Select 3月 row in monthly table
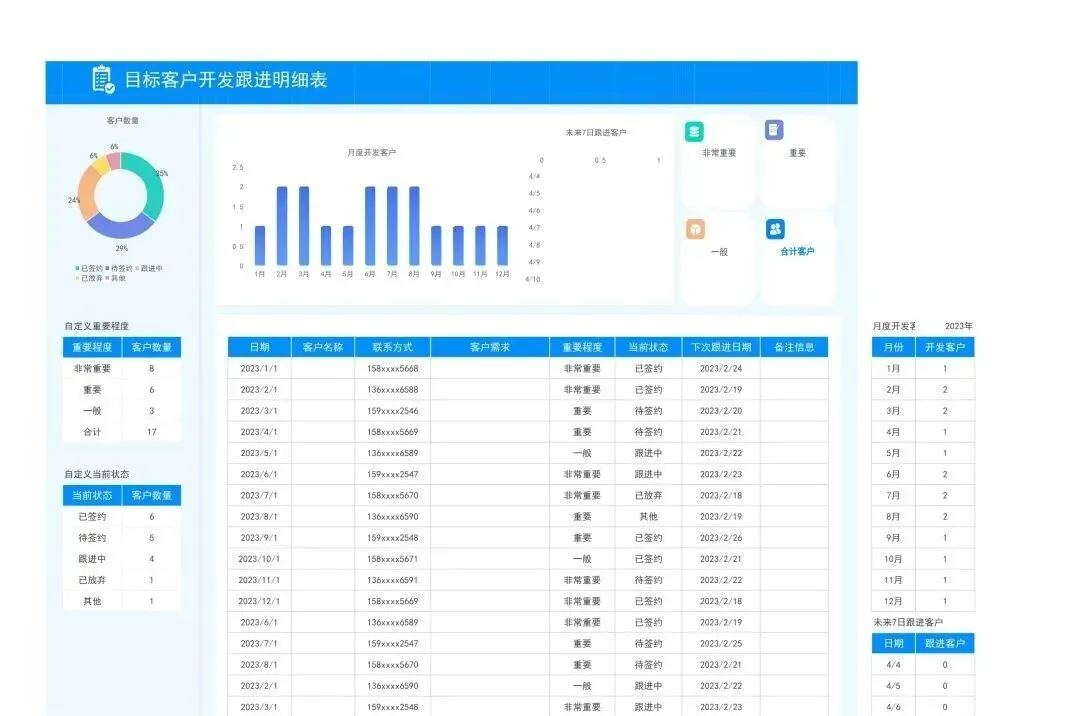Viewport: 1080px width, 716px height. point(923,411)
